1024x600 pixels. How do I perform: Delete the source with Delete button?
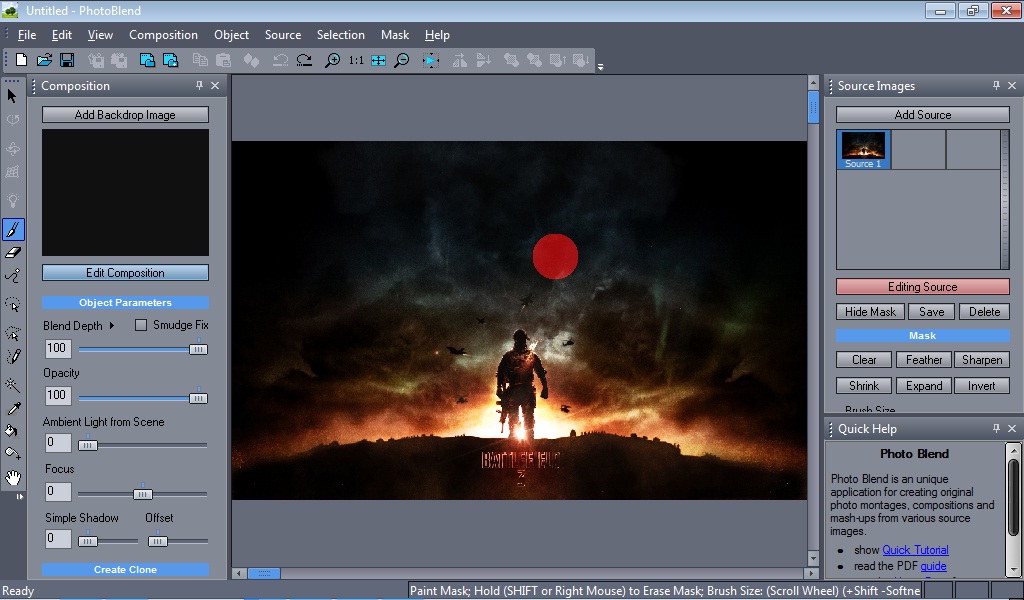tap(984, 312)
